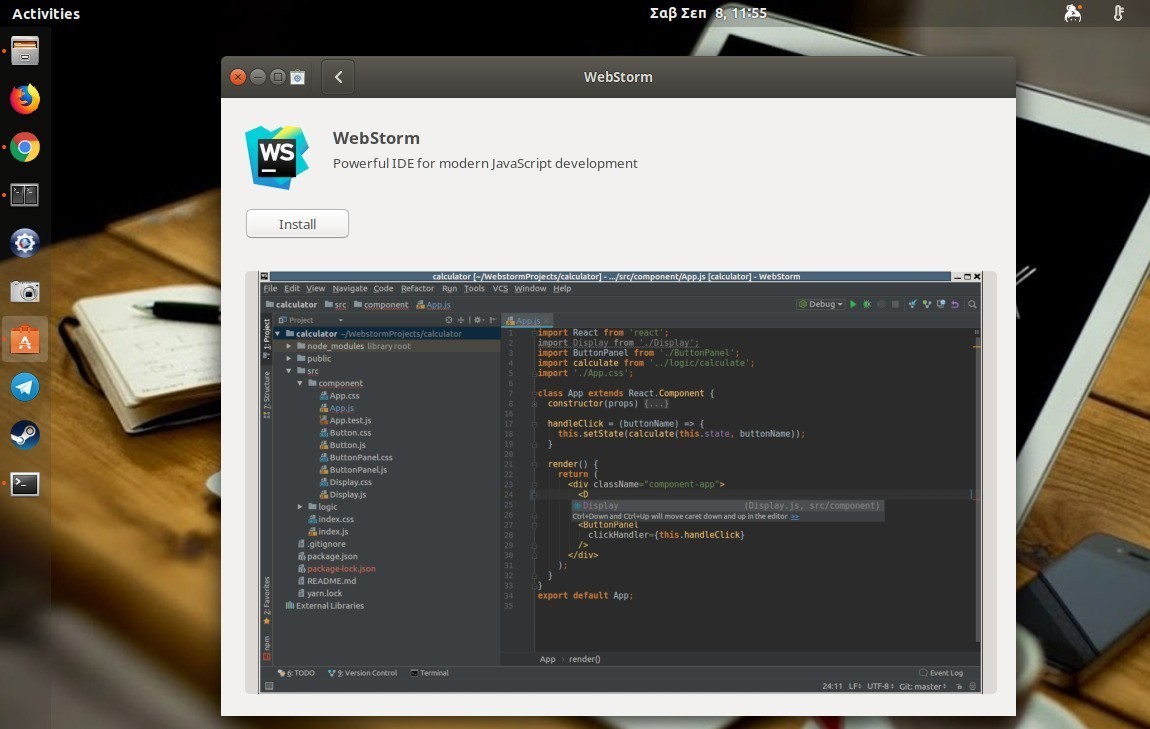Viewport: 1150px width, 729px height.
Task: Launch Firefox from the Ubuntu dock
Action: coord(24,98)
